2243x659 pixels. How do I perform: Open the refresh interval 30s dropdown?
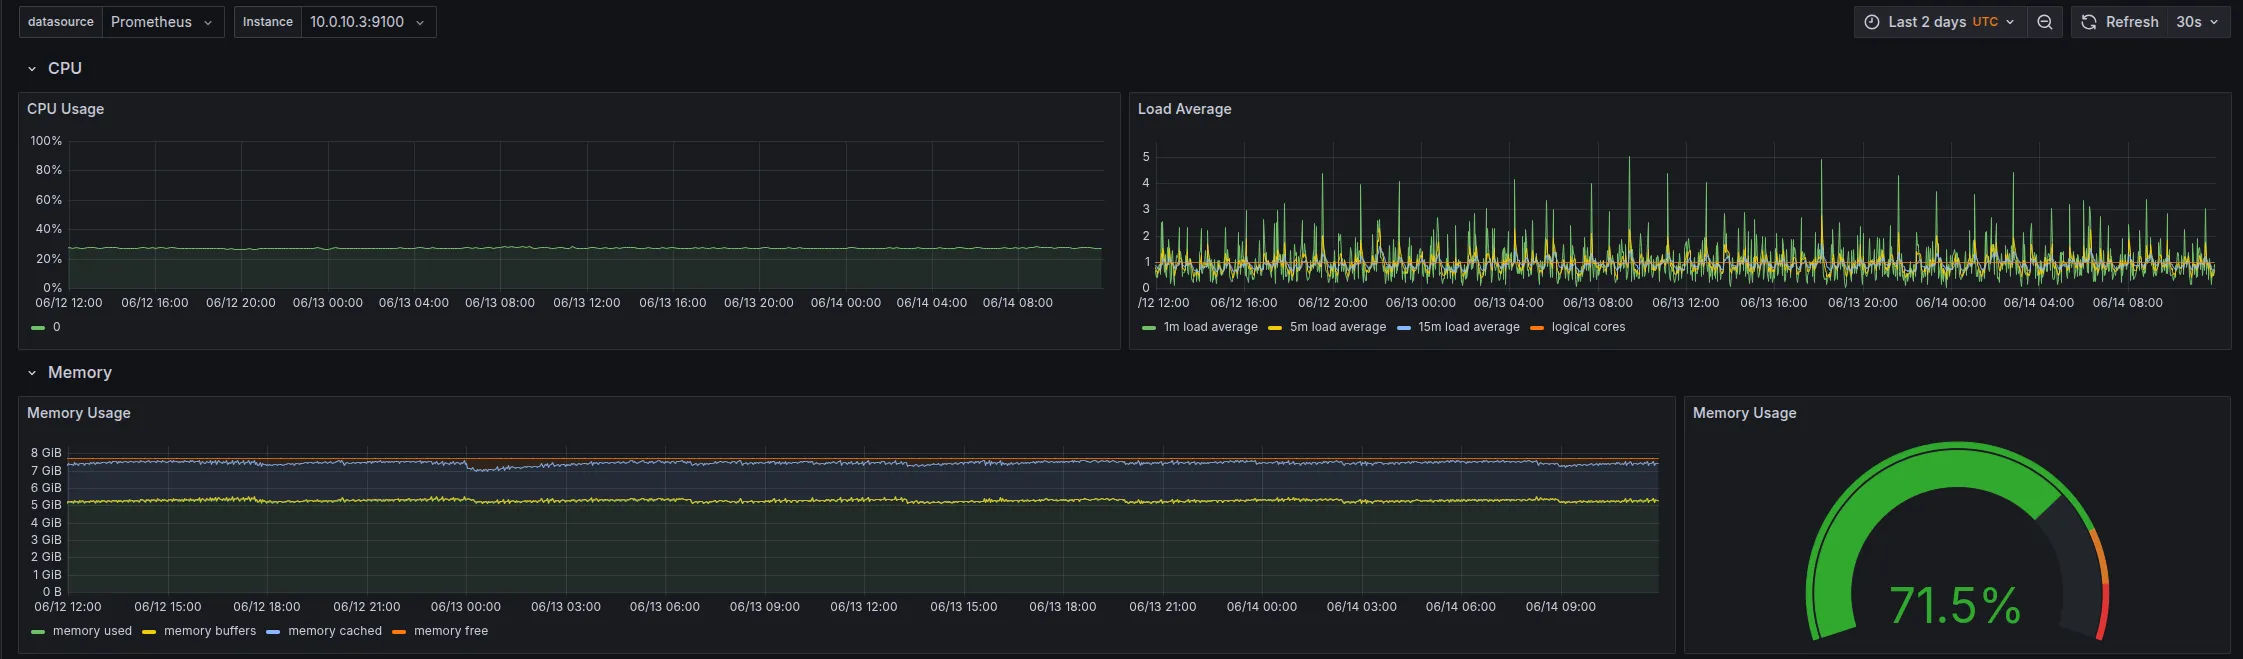point(2197,22)
